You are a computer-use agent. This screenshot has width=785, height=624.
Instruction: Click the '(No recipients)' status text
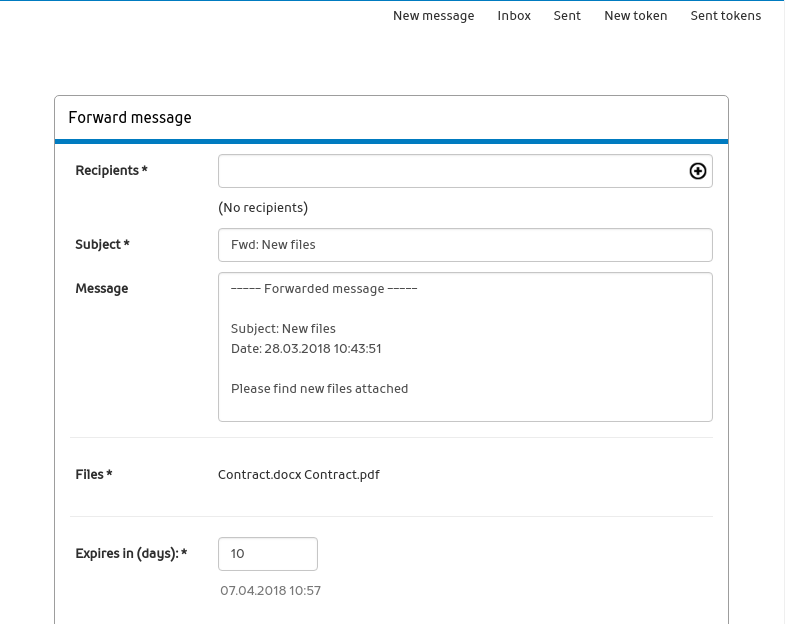263,208
